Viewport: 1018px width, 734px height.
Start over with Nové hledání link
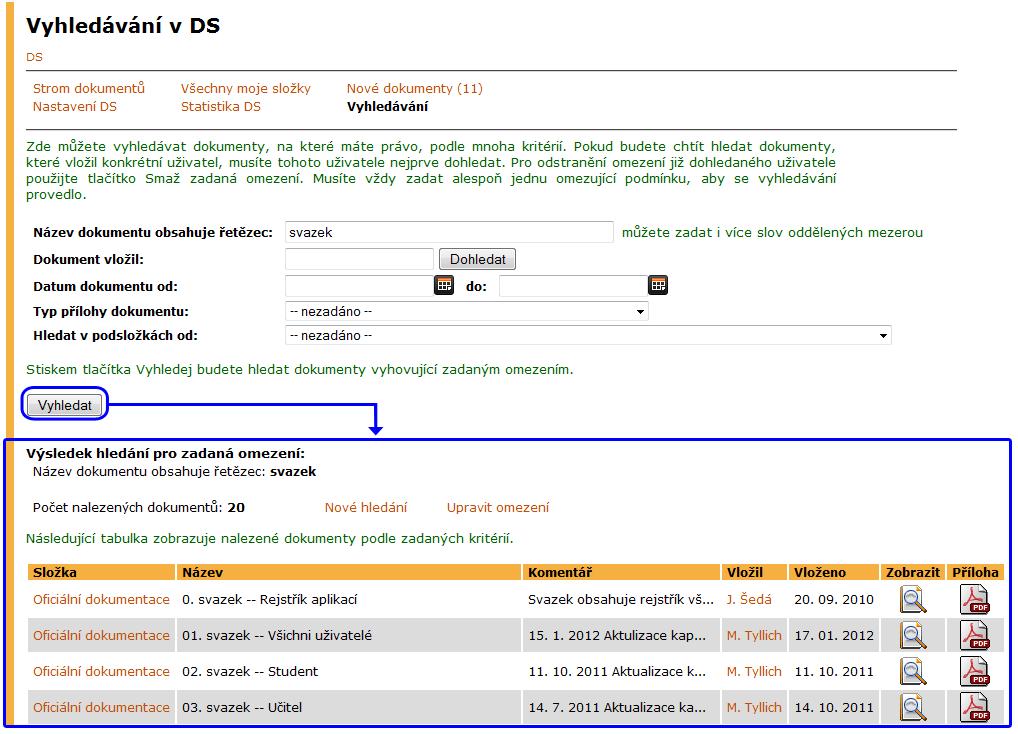coord(366,508)
